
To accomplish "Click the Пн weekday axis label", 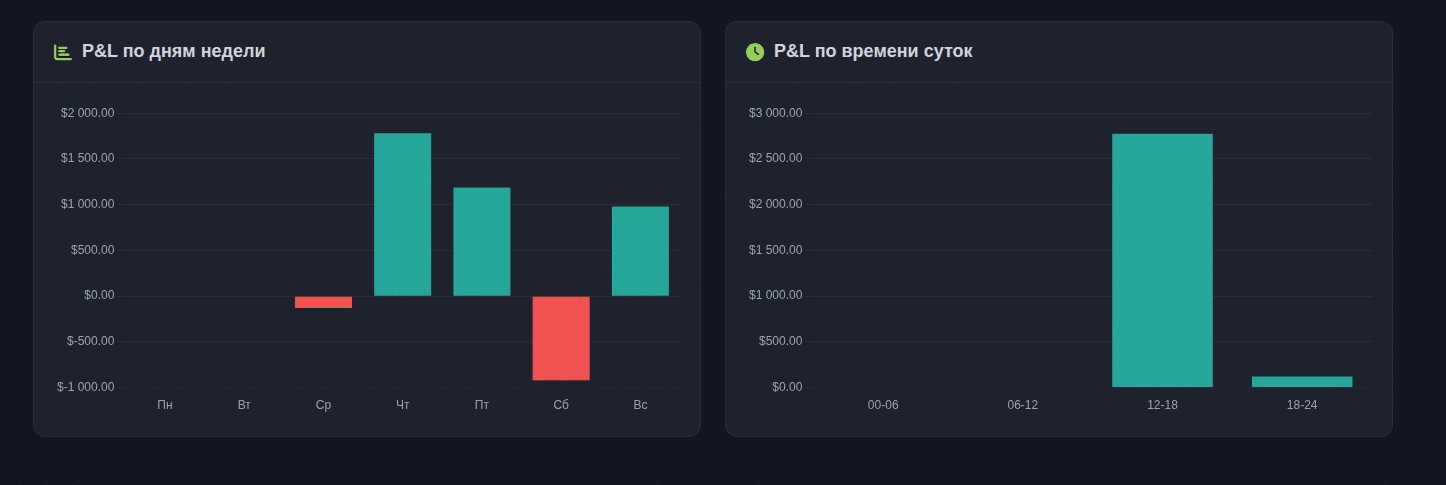I will [165, 405].
